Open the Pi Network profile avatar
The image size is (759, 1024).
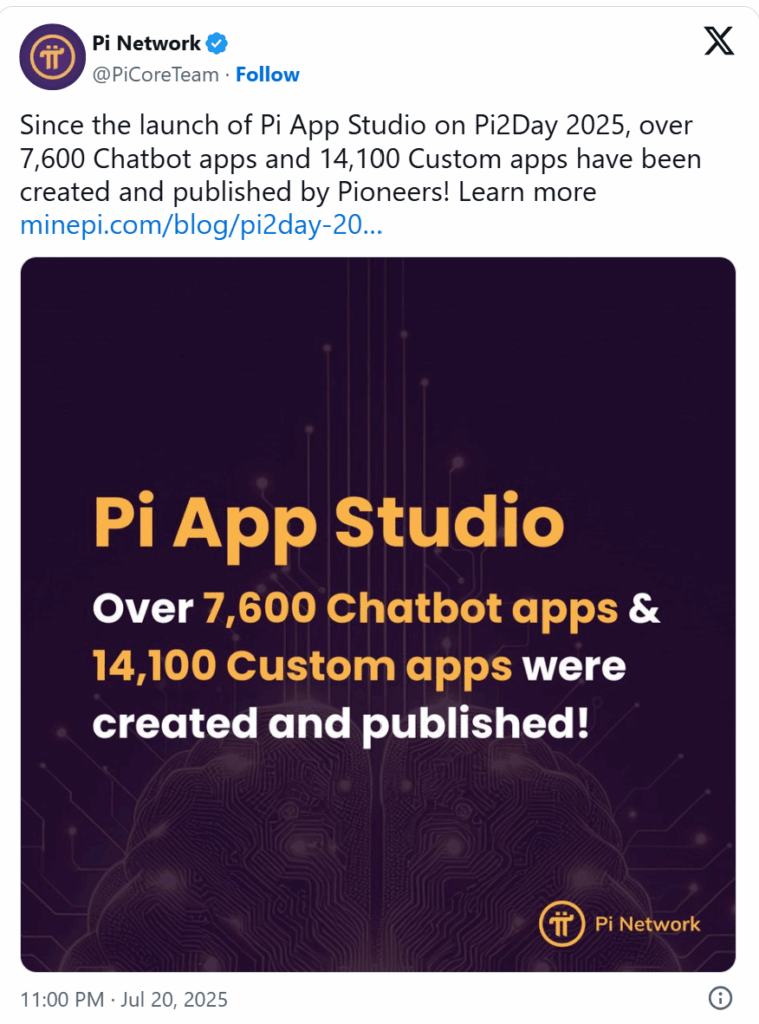pyautogui.click(x=52, y=57)
